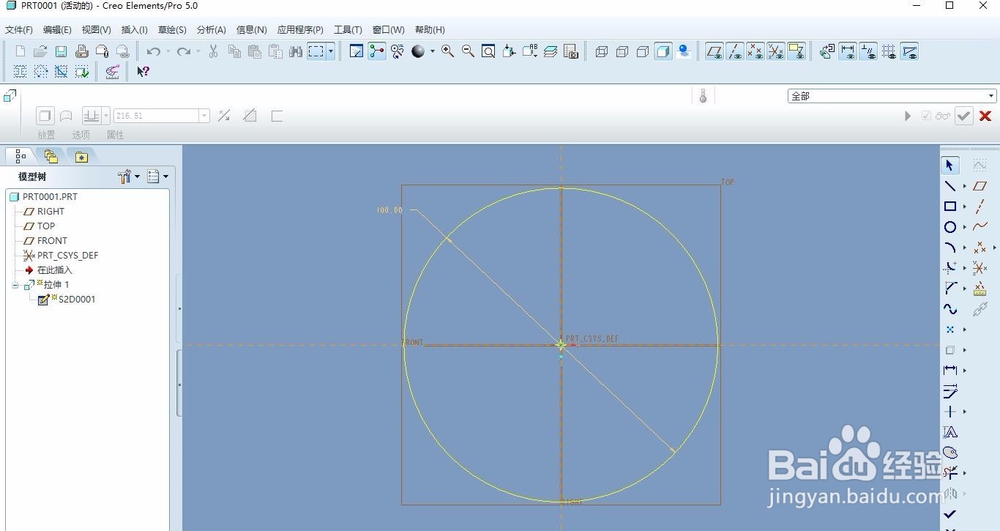Toggle sketch grid display
This screenshot has height=531, width=1000.
click(889, 52)
